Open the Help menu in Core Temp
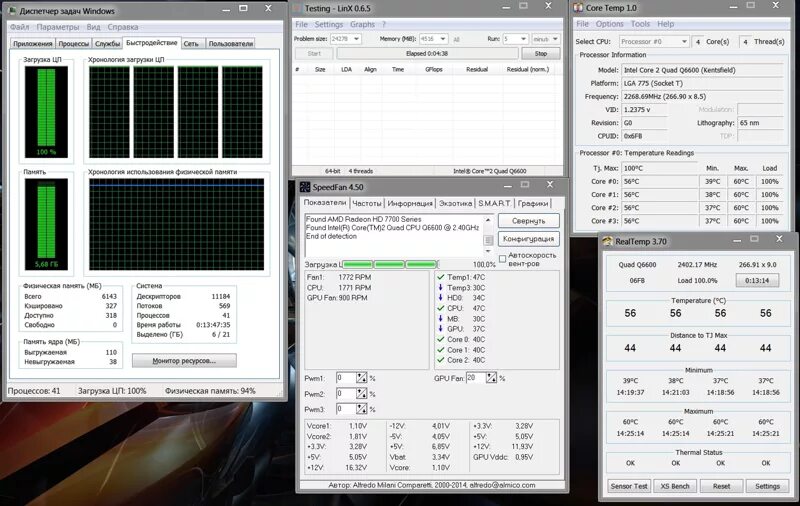The image size is (800, 506). click(x=665, y=24)
